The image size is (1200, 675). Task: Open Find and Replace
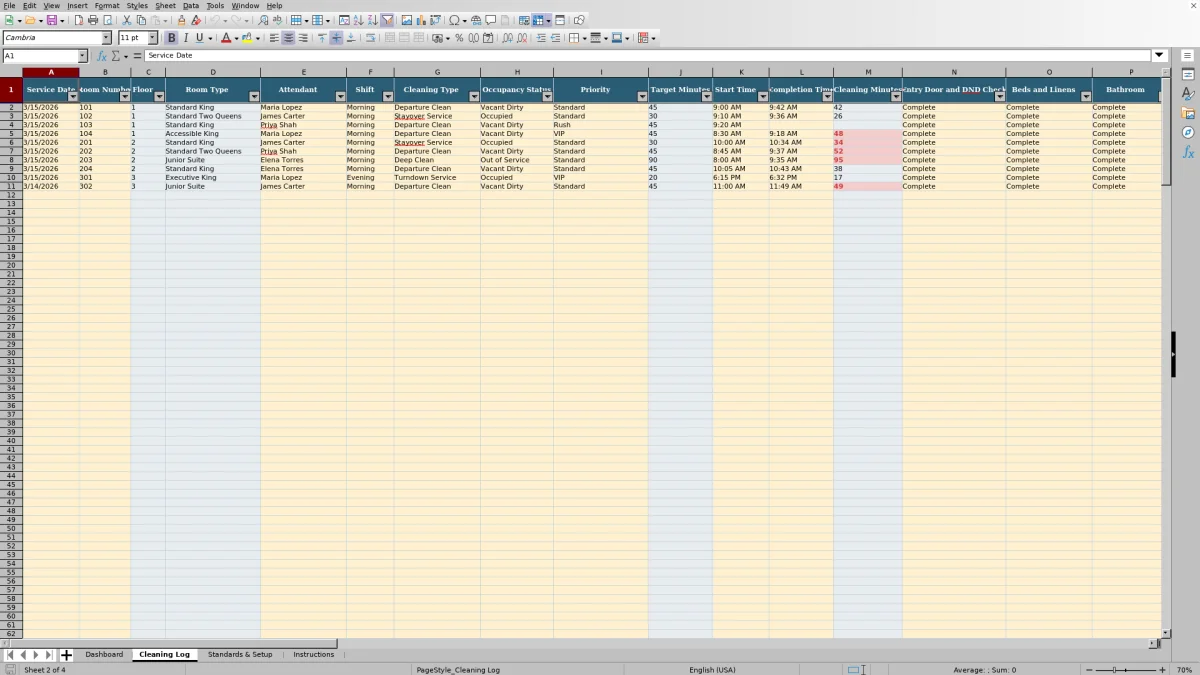point(263,20)
